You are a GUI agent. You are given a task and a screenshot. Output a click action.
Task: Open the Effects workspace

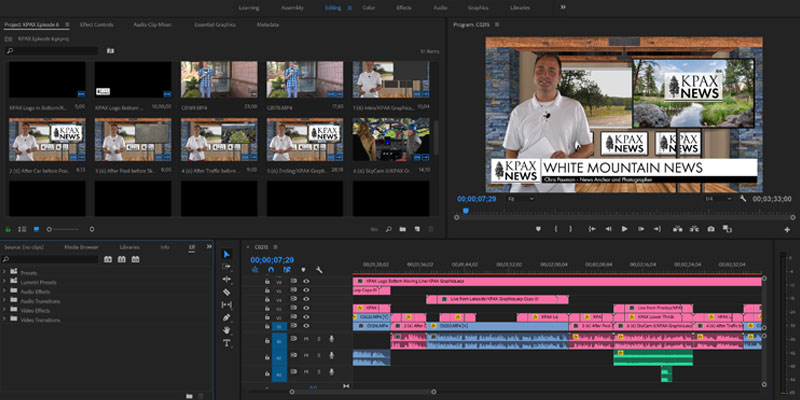tap(404, 8)
